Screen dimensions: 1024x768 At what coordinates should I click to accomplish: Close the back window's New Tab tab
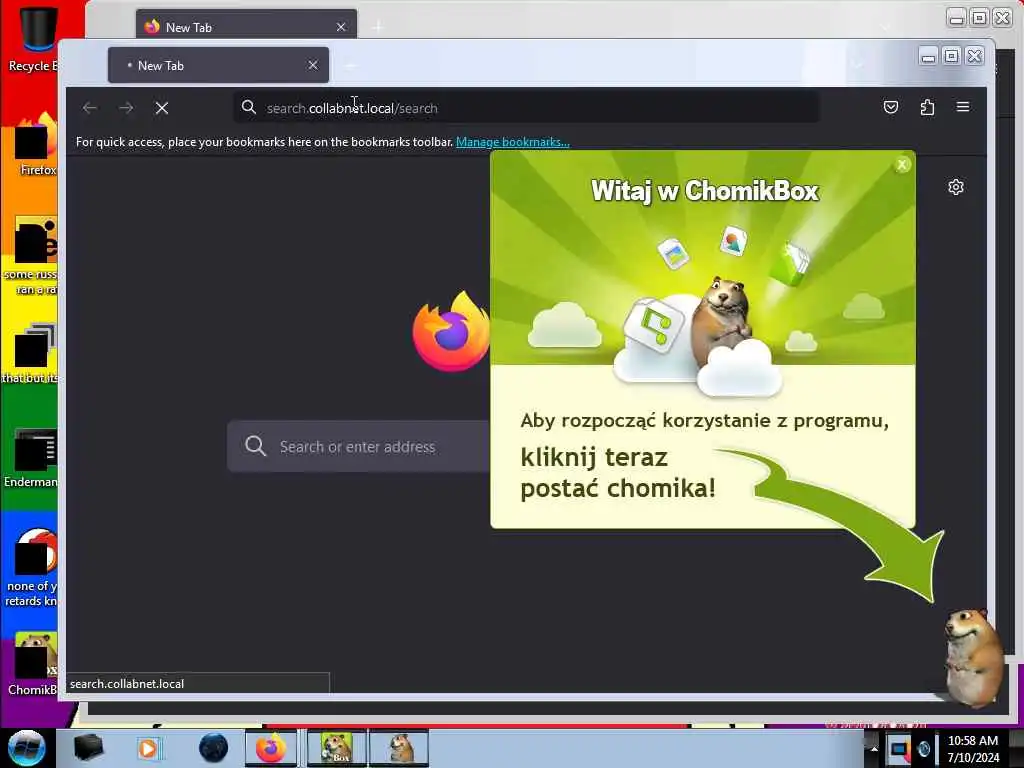tap(341, 27)
